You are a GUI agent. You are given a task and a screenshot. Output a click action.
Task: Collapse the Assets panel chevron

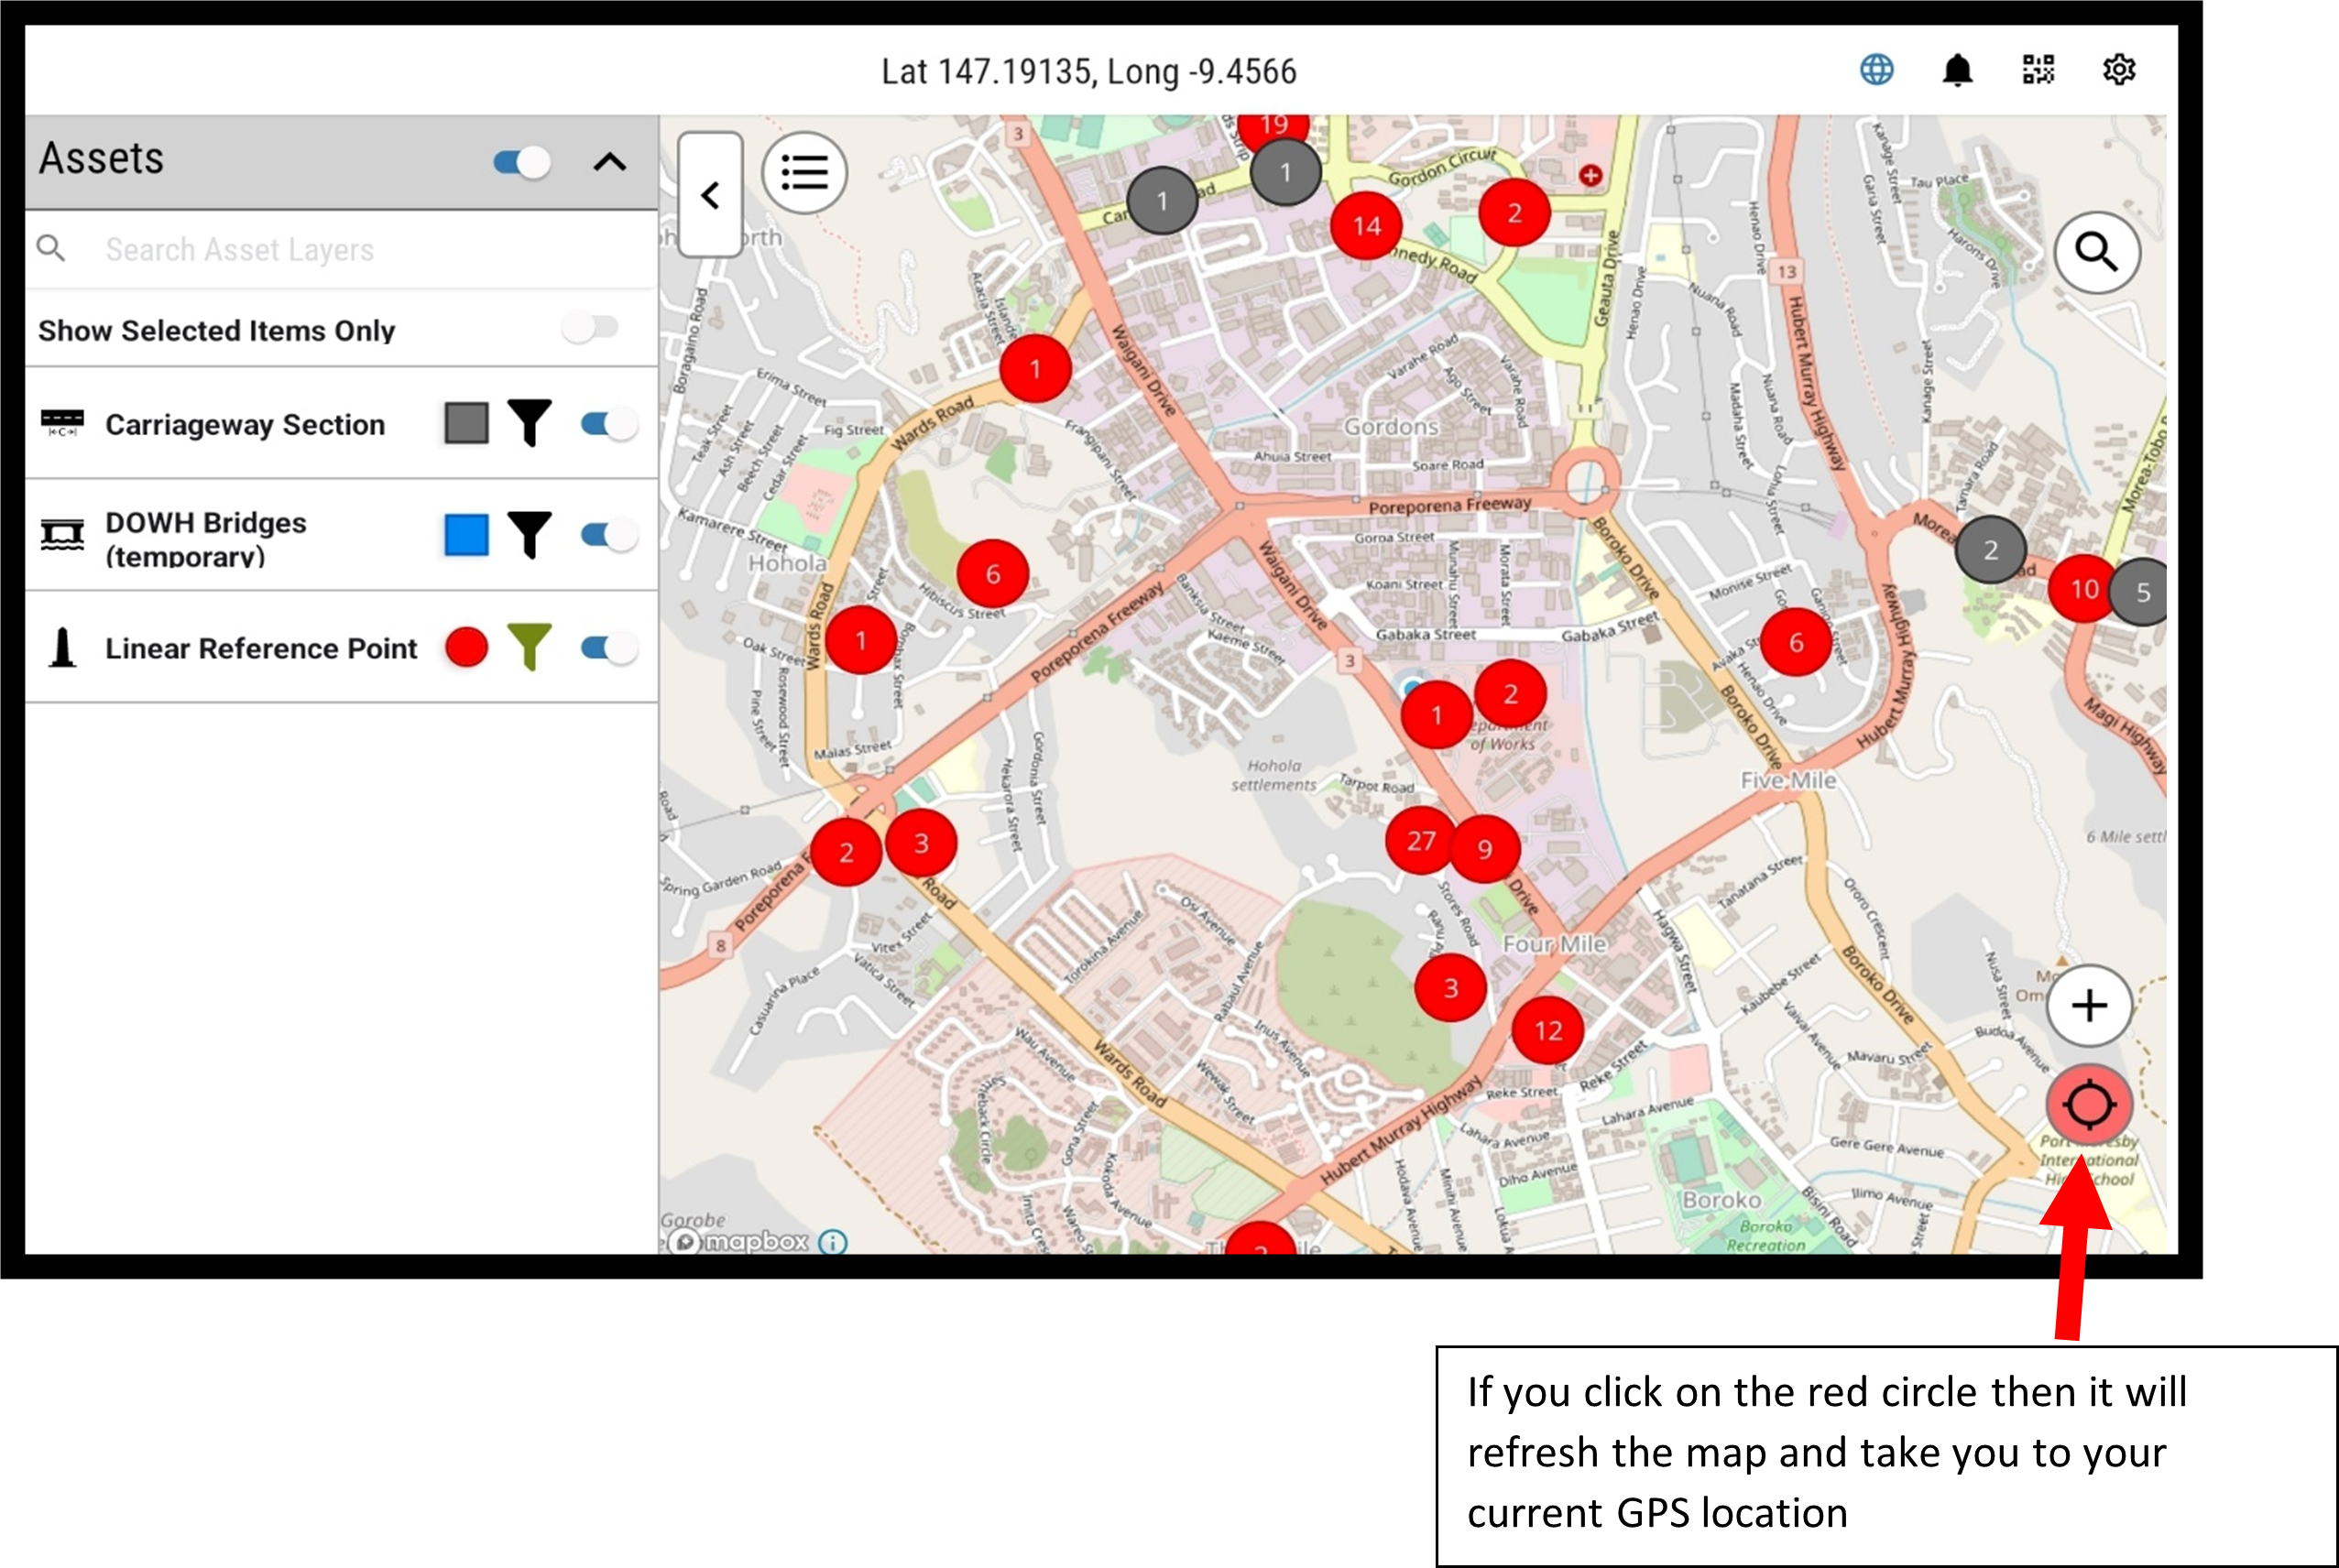(609, 162)
